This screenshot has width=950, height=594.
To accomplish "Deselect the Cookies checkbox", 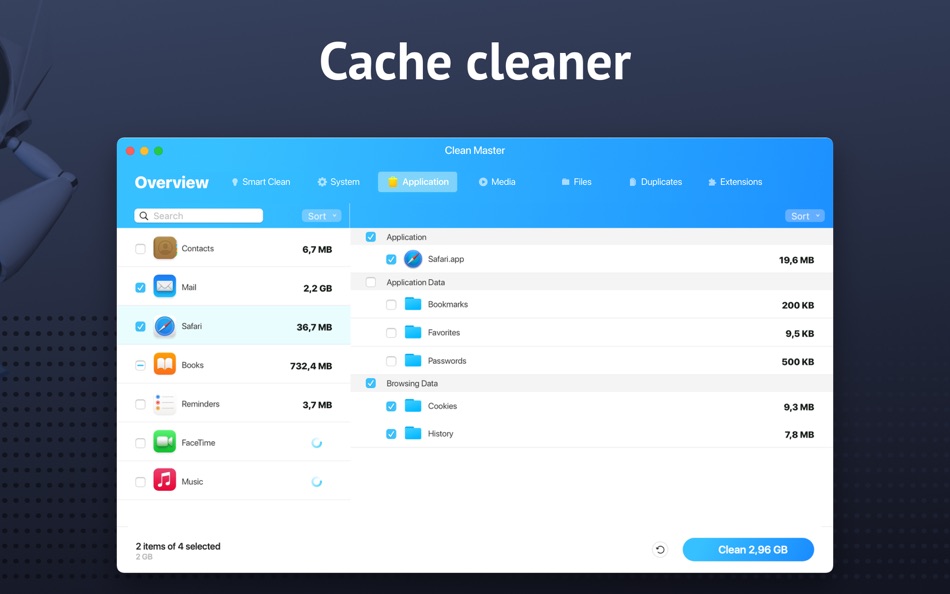I will pyautogui.click(x=391, y=406).
